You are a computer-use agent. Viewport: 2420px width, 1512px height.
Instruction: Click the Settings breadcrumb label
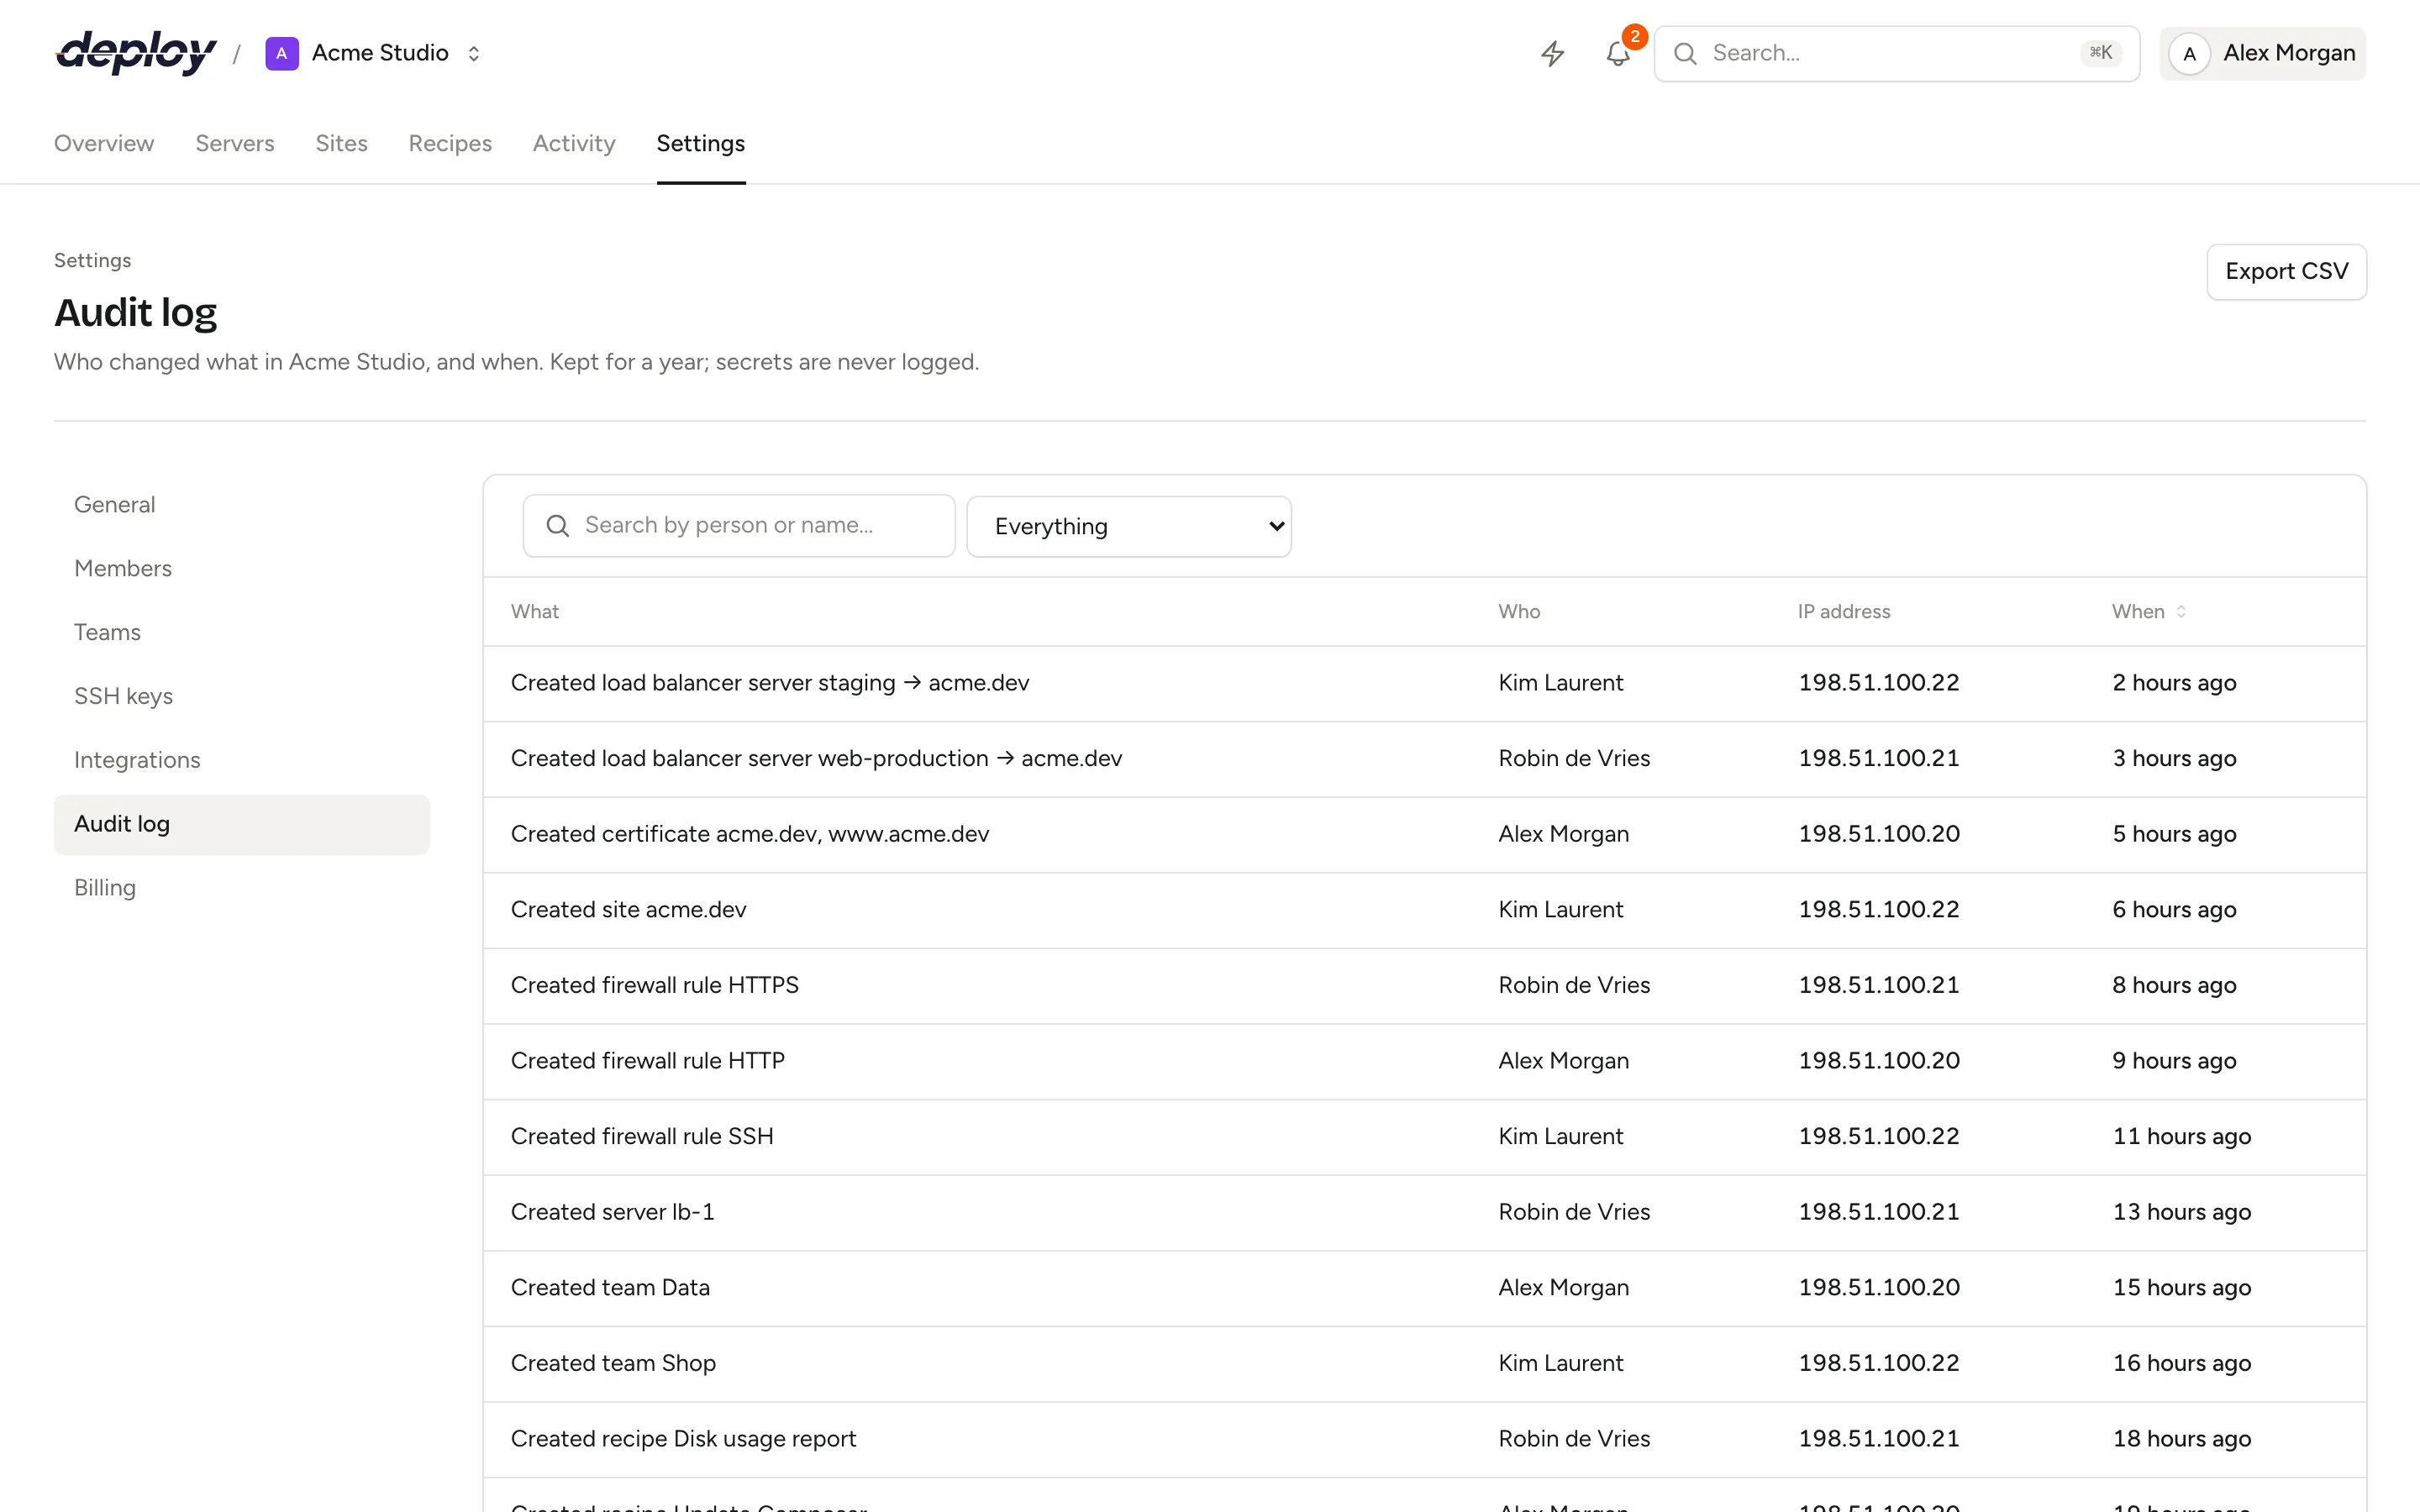point(93,260)
